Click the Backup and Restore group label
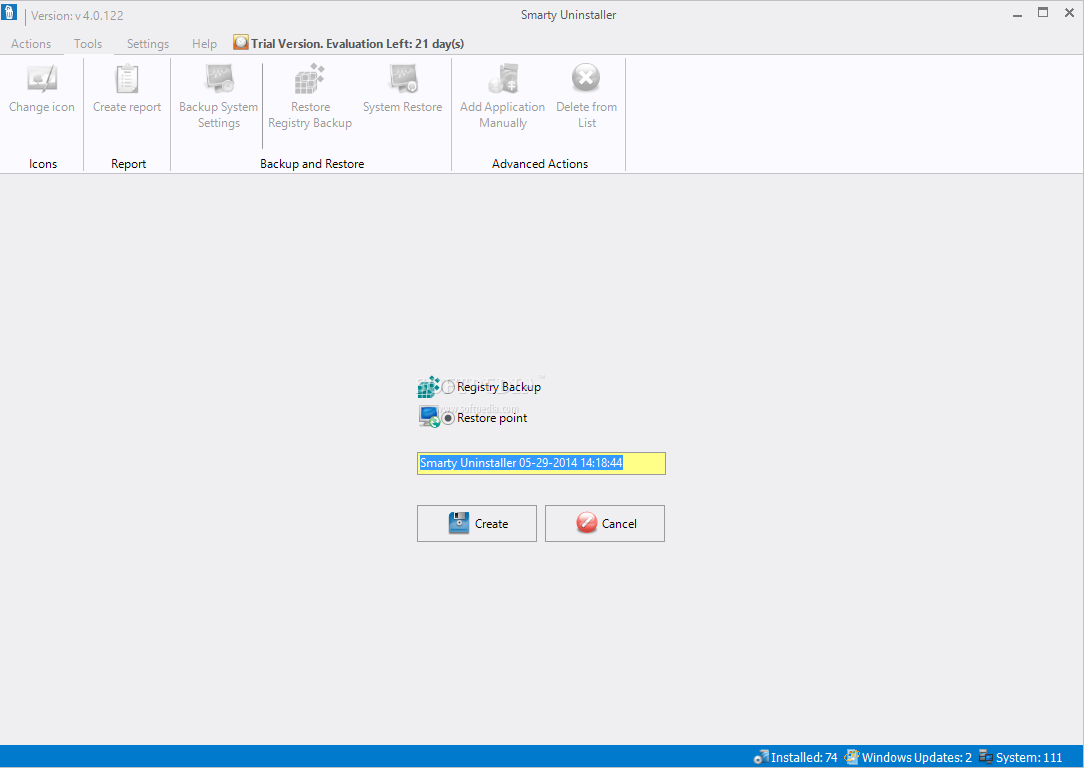This screenshot has height=768, width=1084. 312,164
